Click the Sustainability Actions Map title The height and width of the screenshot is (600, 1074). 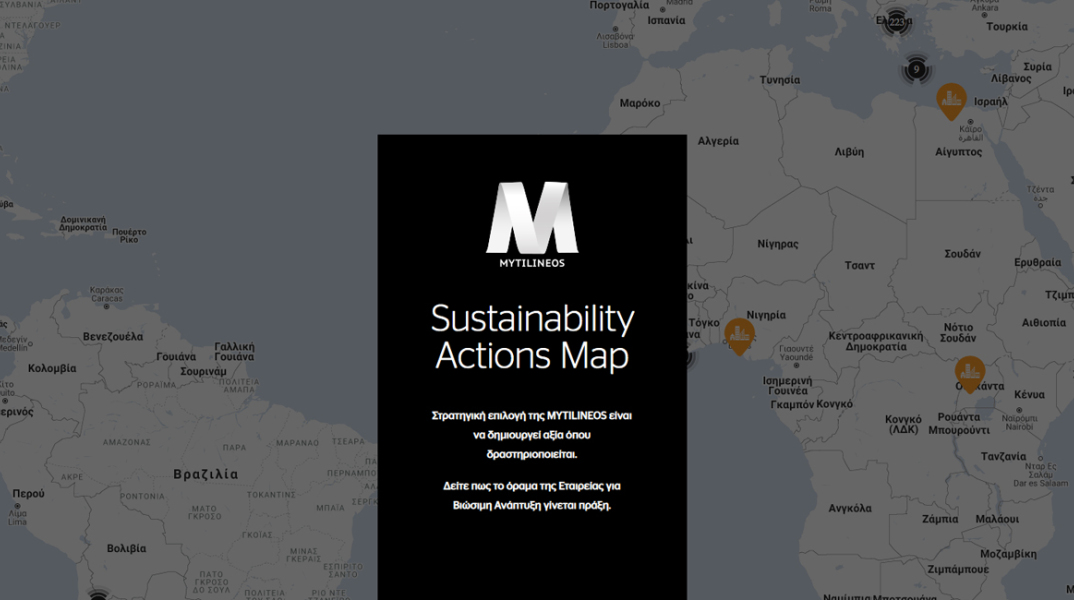[532, 337]
